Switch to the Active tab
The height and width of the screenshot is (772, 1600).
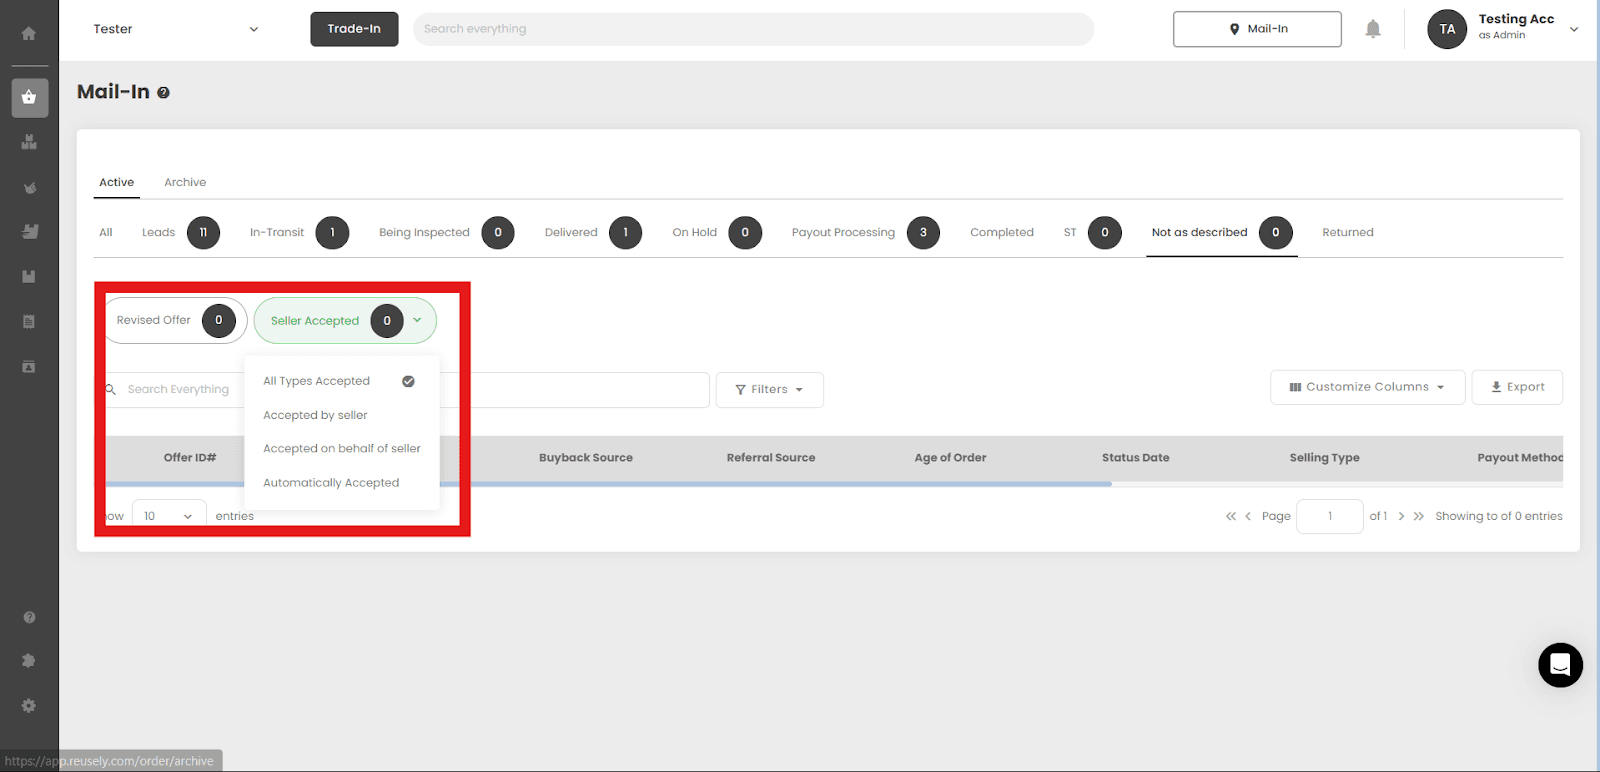tap(116, 182)
